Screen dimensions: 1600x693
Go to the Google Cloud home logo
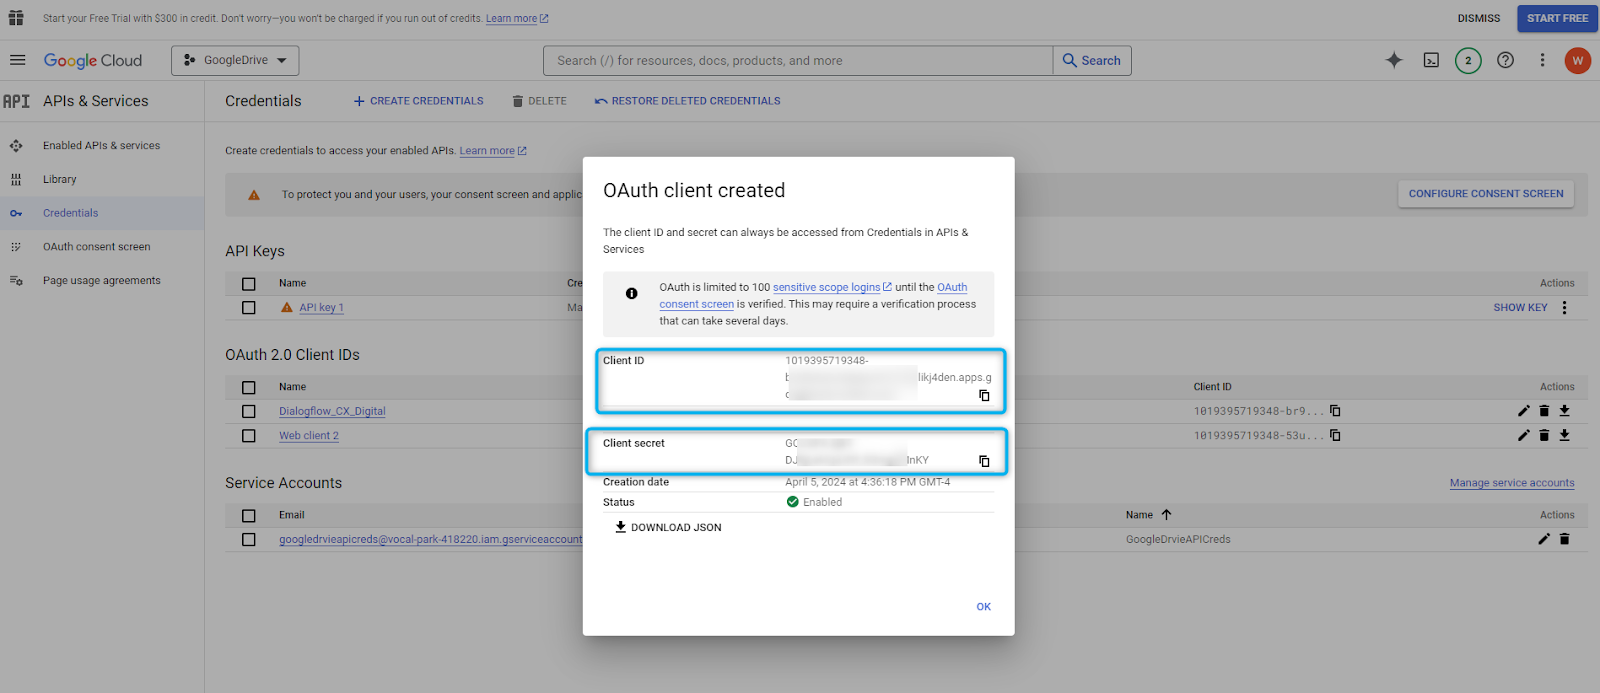click(93, 60)
